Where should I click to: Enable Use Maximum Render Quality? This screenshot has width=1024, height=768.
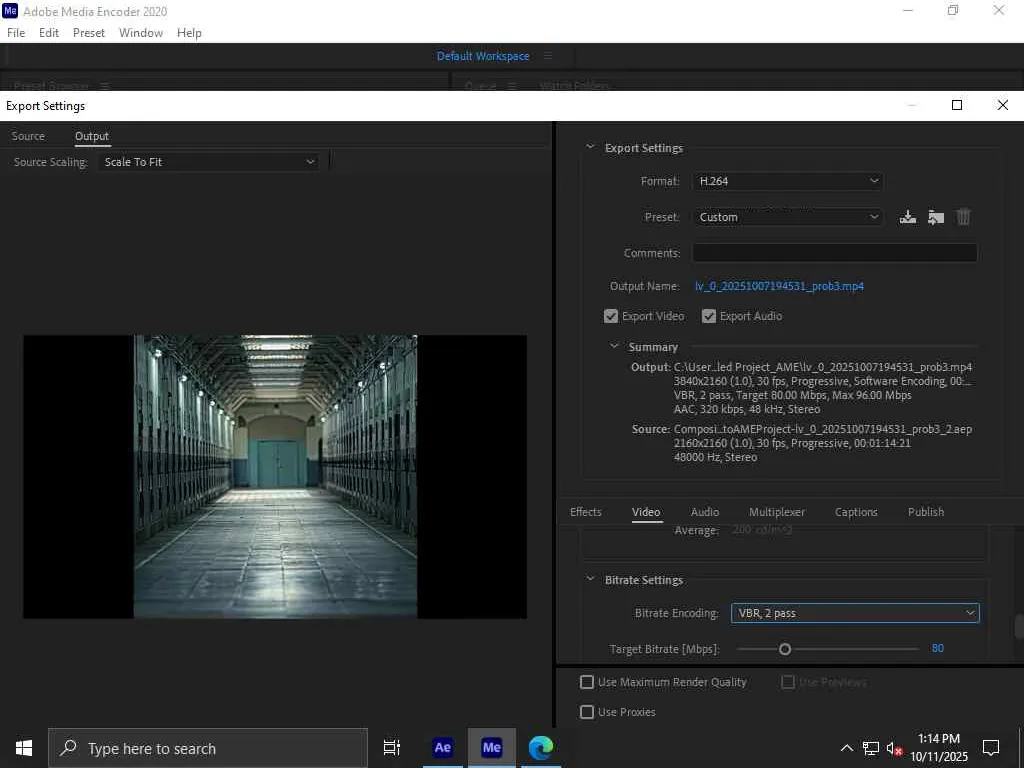click(587, 682)
